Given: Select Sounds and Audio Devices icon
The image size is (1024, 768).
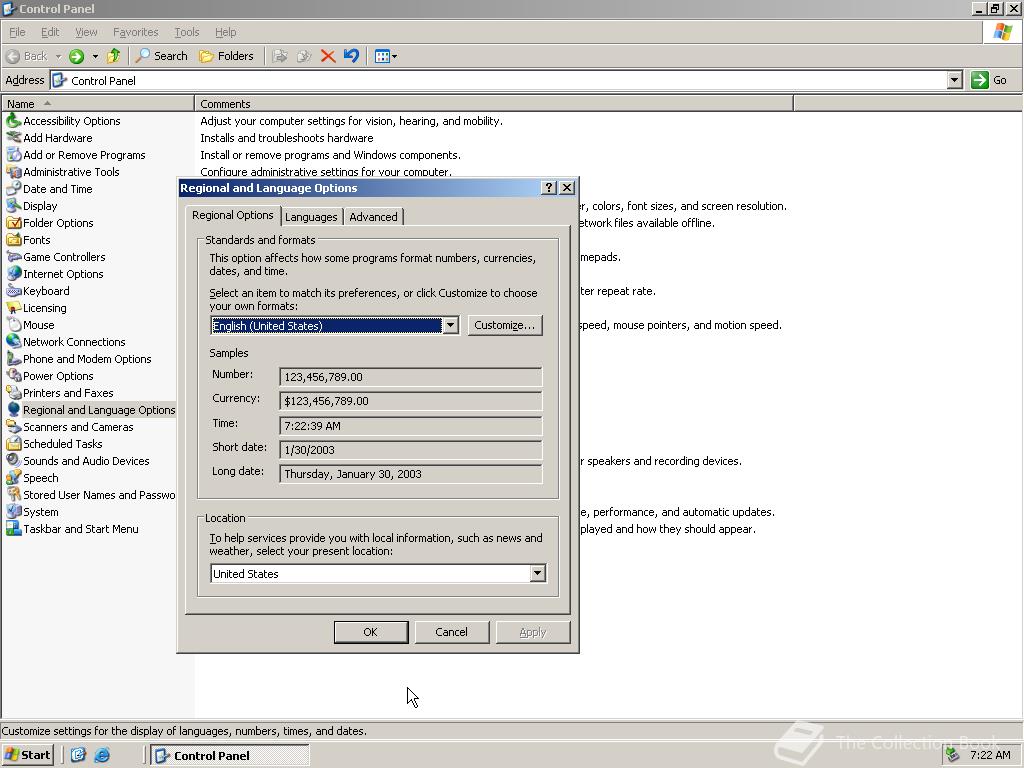Looking at the screenshot, I should pyautogui.click(x=13, y=460).
